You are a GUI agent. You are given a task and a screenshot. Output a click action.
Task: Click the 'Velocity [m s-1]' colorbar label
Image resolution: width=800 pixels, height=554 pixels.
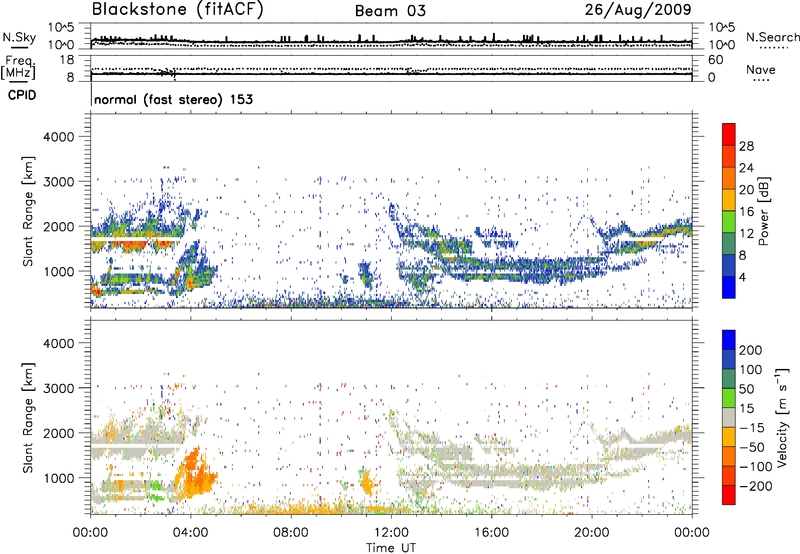point(782,417)
